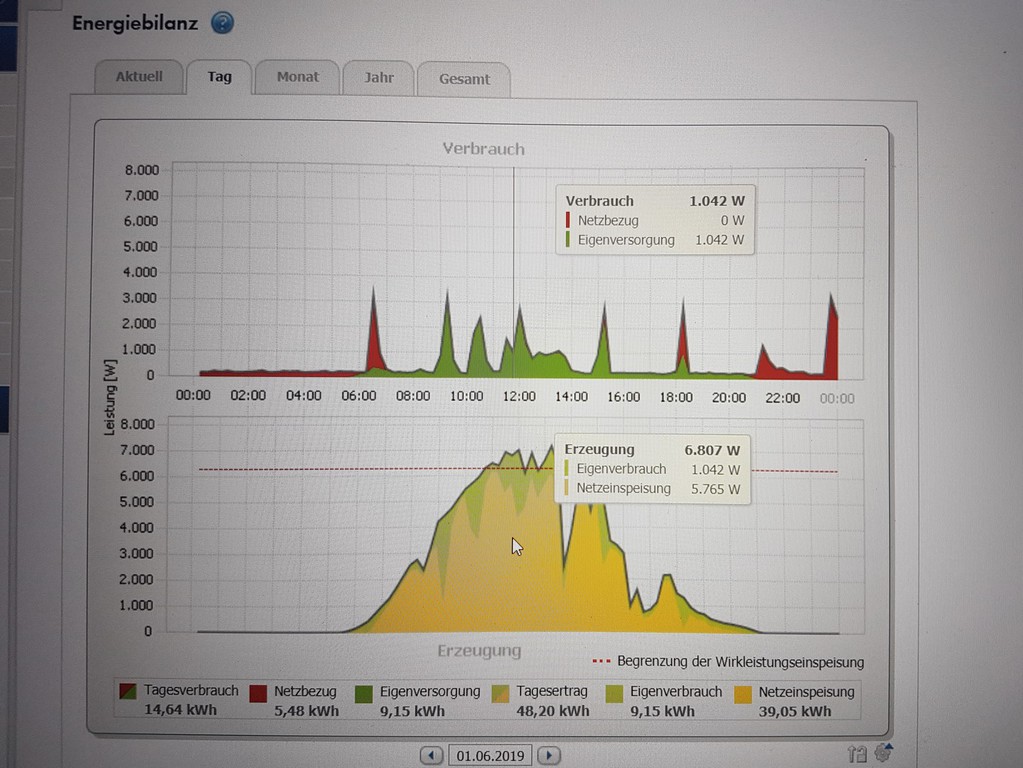Toggle the green Eigenversorgung legend swatch

(x=364, y=693)
